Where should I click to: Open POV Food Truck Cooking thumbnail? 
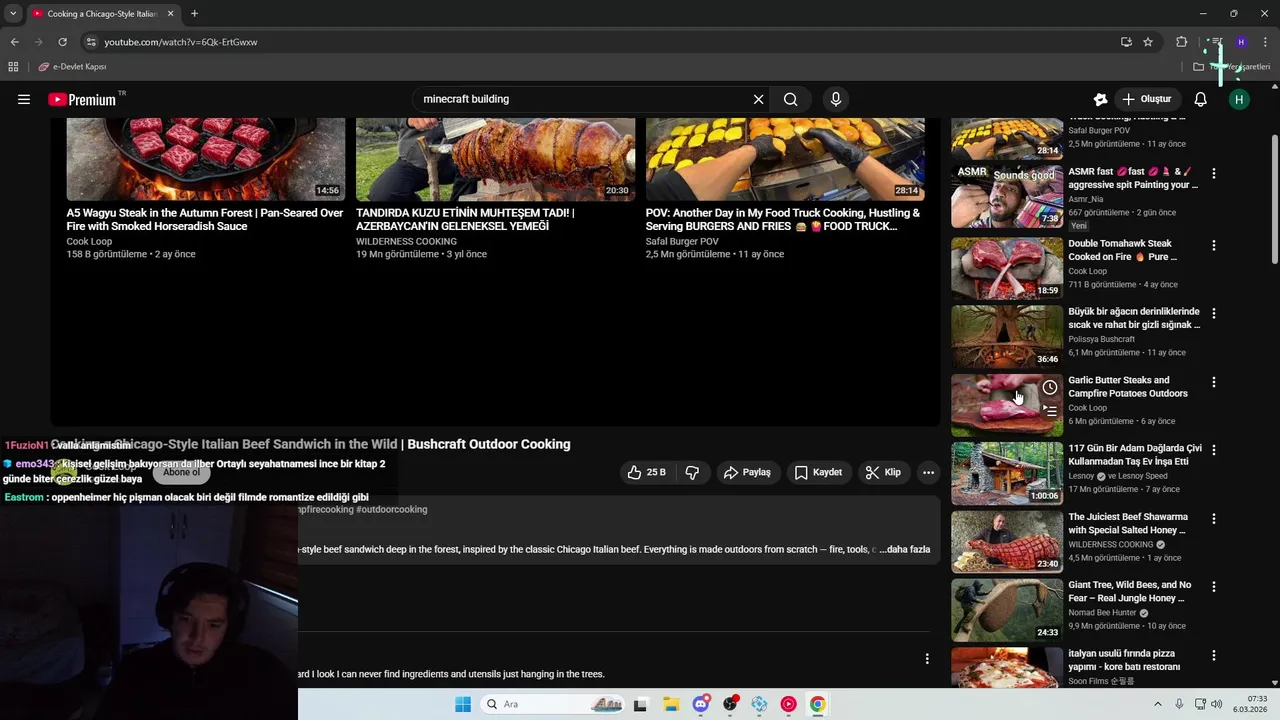point(785,159)
